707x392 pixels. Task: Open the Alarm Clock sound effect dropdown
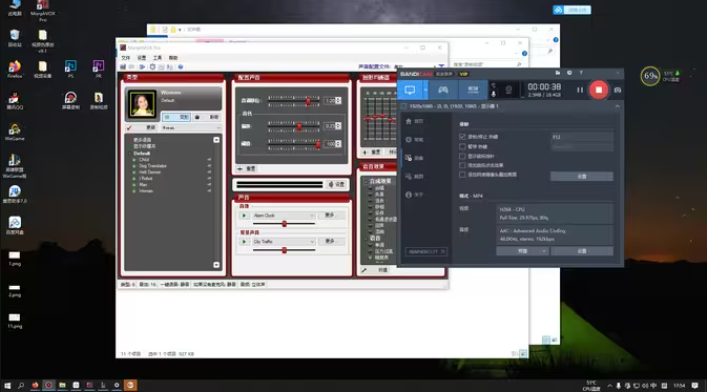(283, 216)
